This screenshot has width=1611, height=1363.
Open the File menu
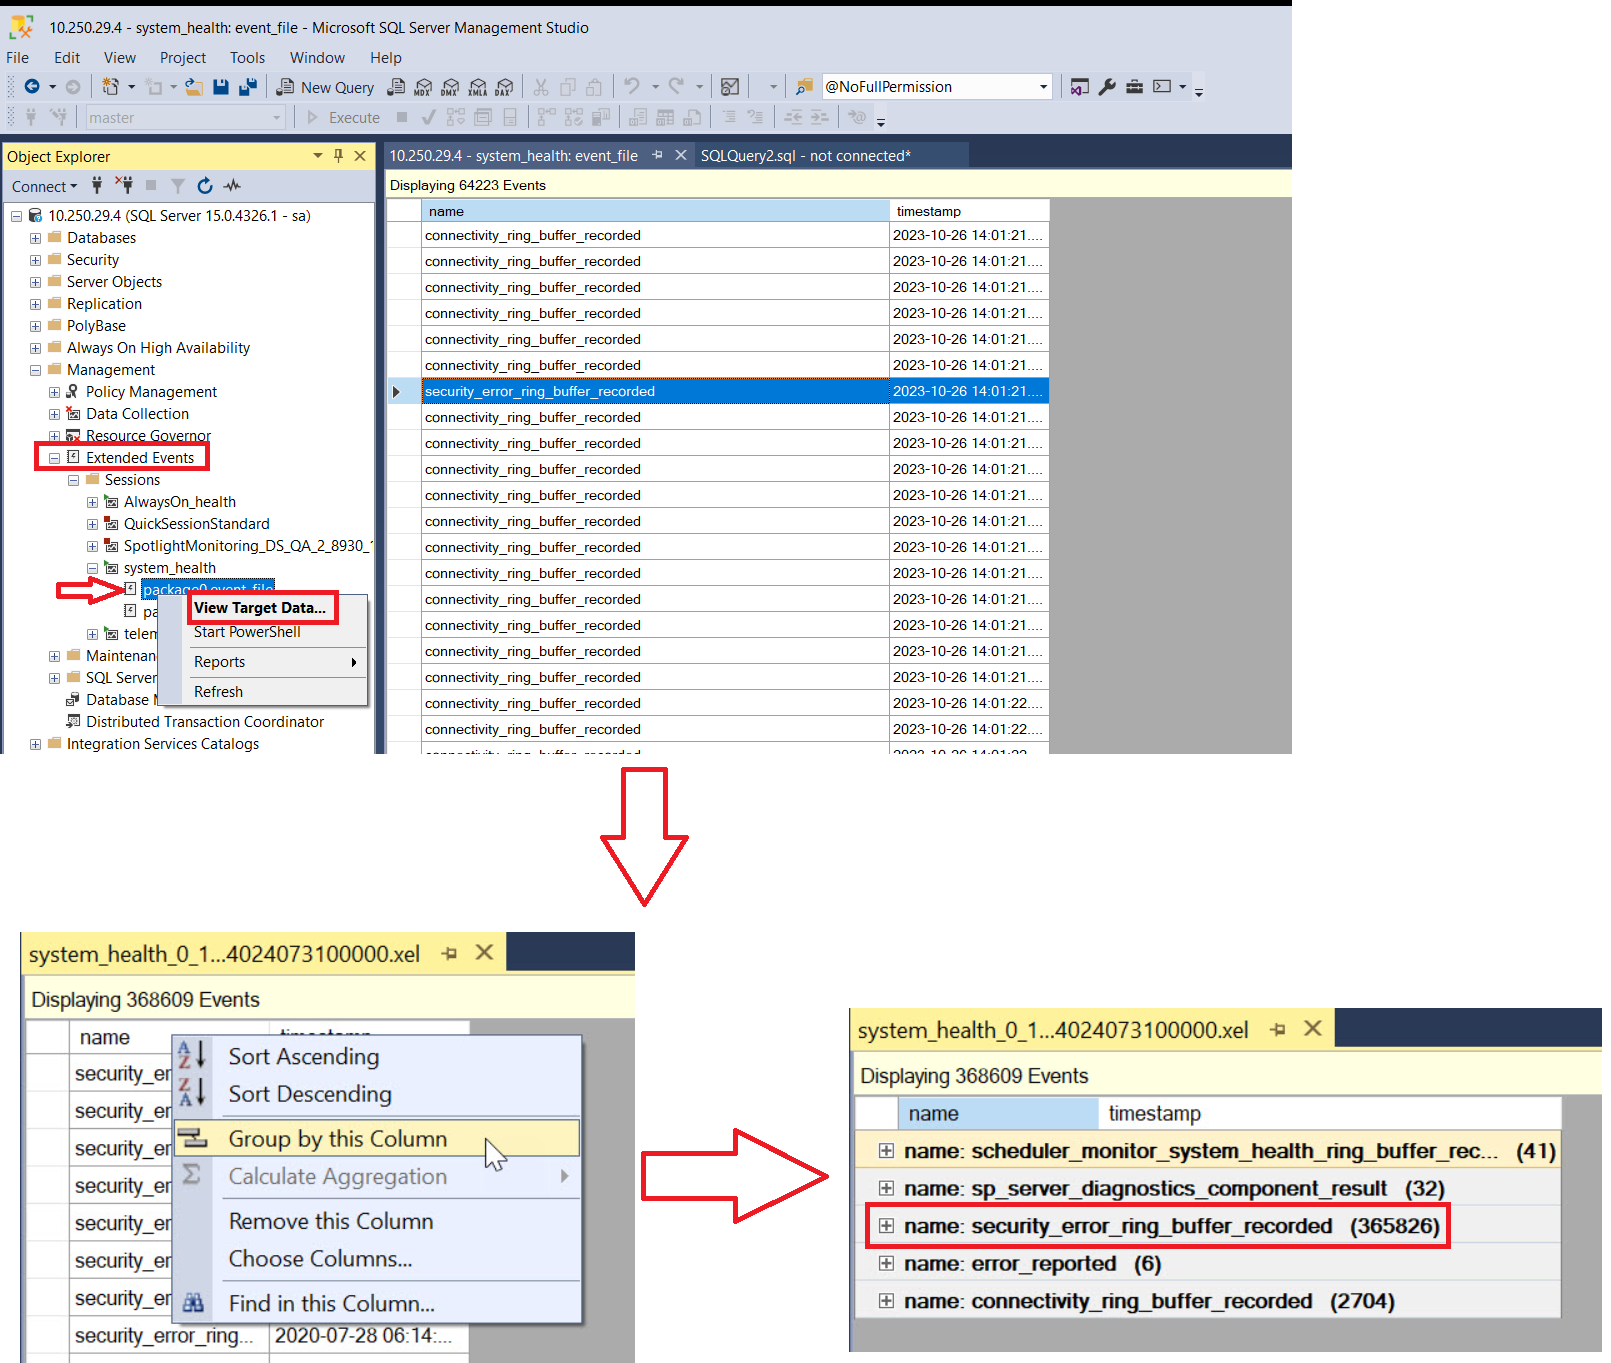click(x=18, y=58)
